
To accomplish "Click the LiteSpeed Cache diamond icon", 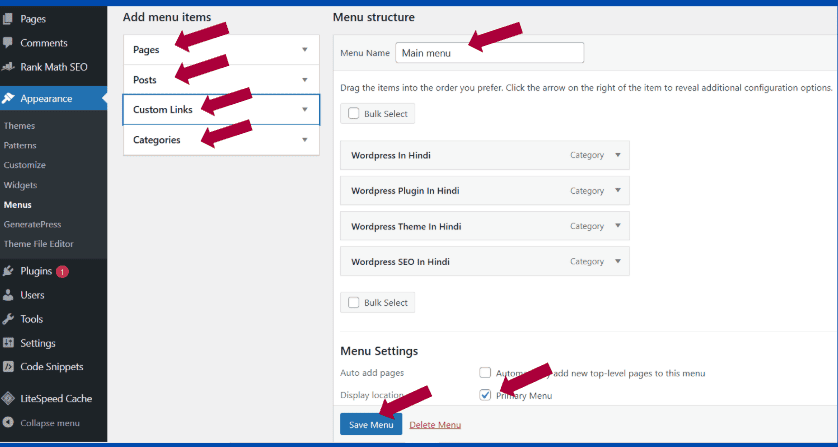I will pos(8,398).
